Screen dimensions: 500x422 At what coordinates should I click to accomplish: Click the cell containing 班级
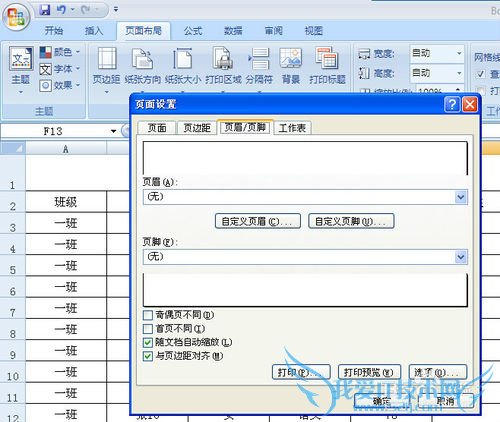66,202
